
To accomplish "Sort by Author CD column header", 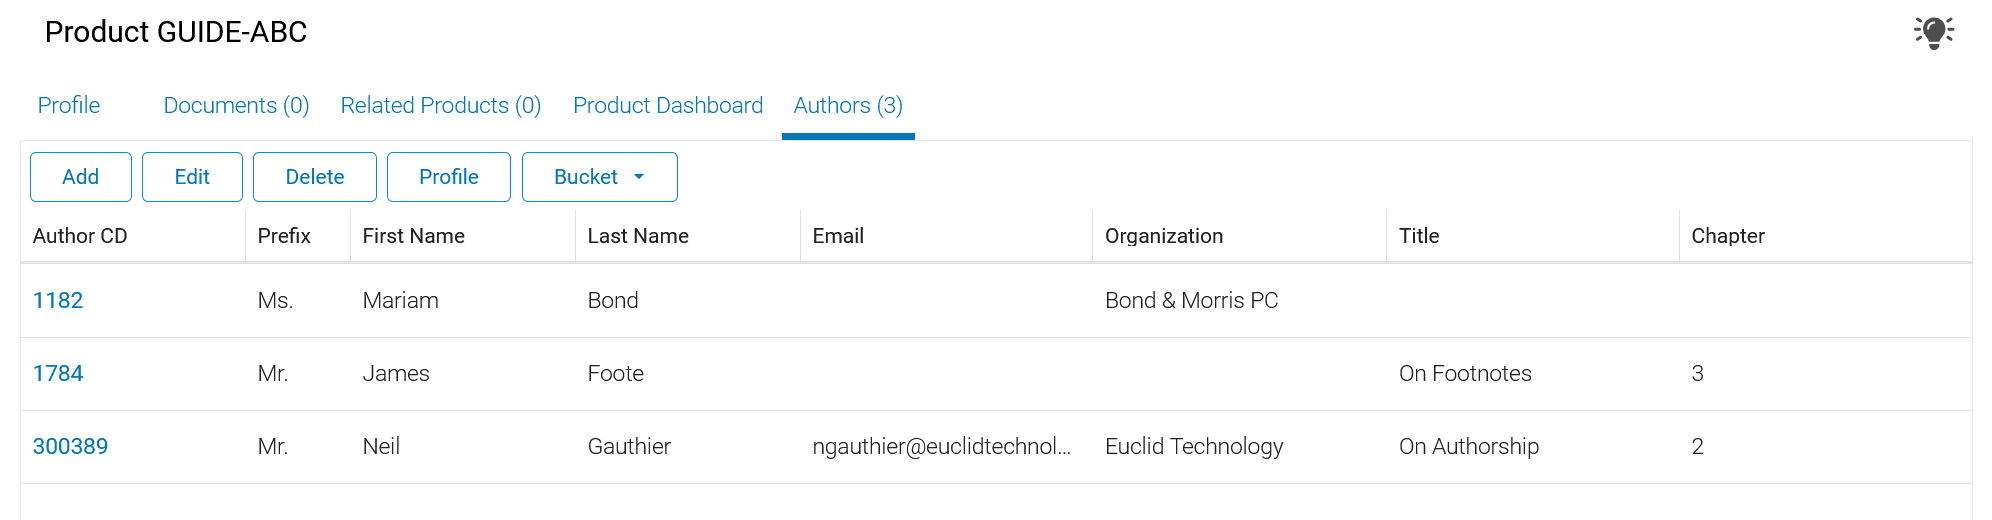I will pos(80,236).
